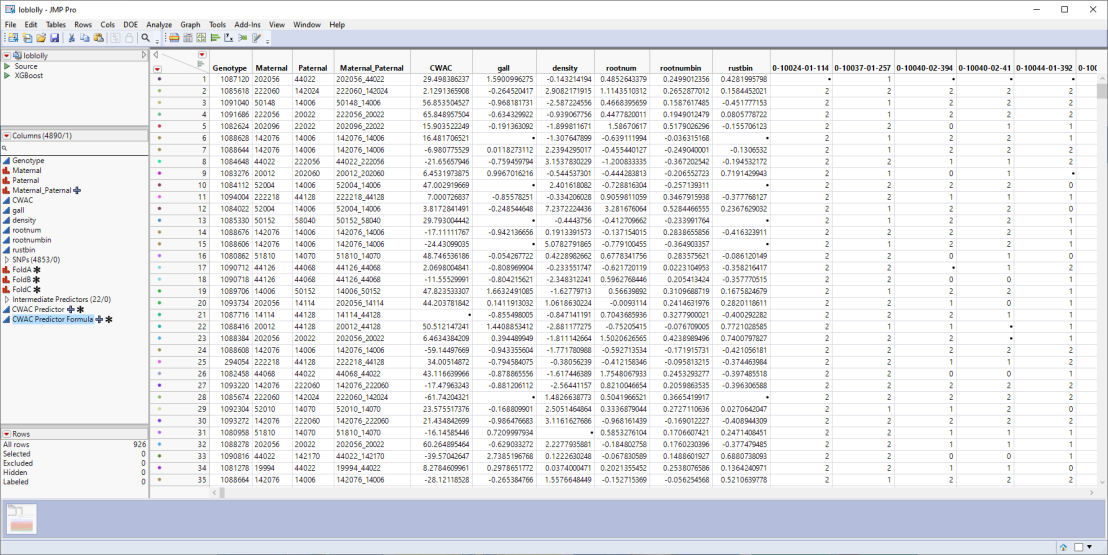Click the Paste clipboard toolbar icon

(x=97, y=38)
